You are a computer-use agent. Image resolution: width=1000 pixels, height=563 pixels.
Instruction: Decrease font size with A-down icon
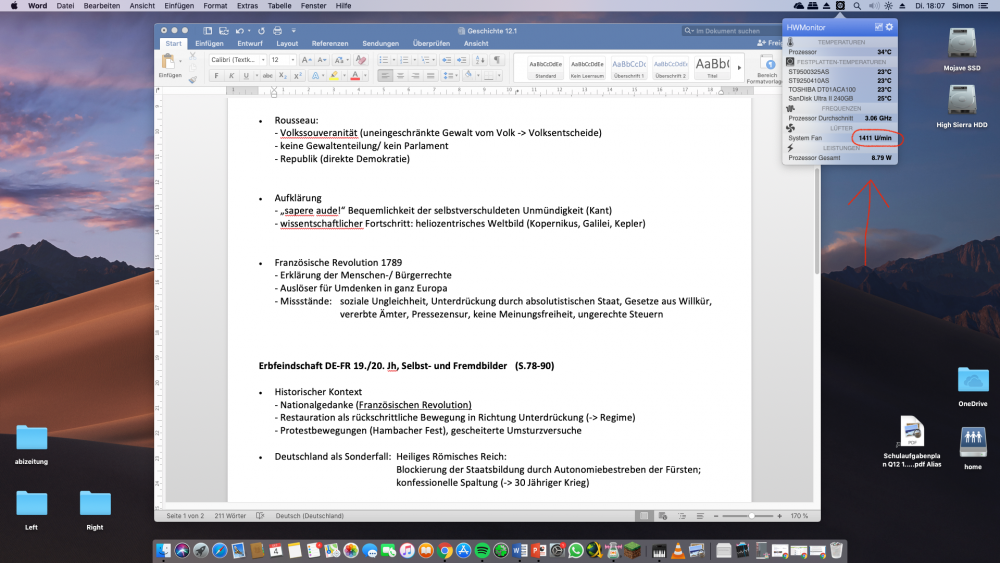[x=322, y=60]
